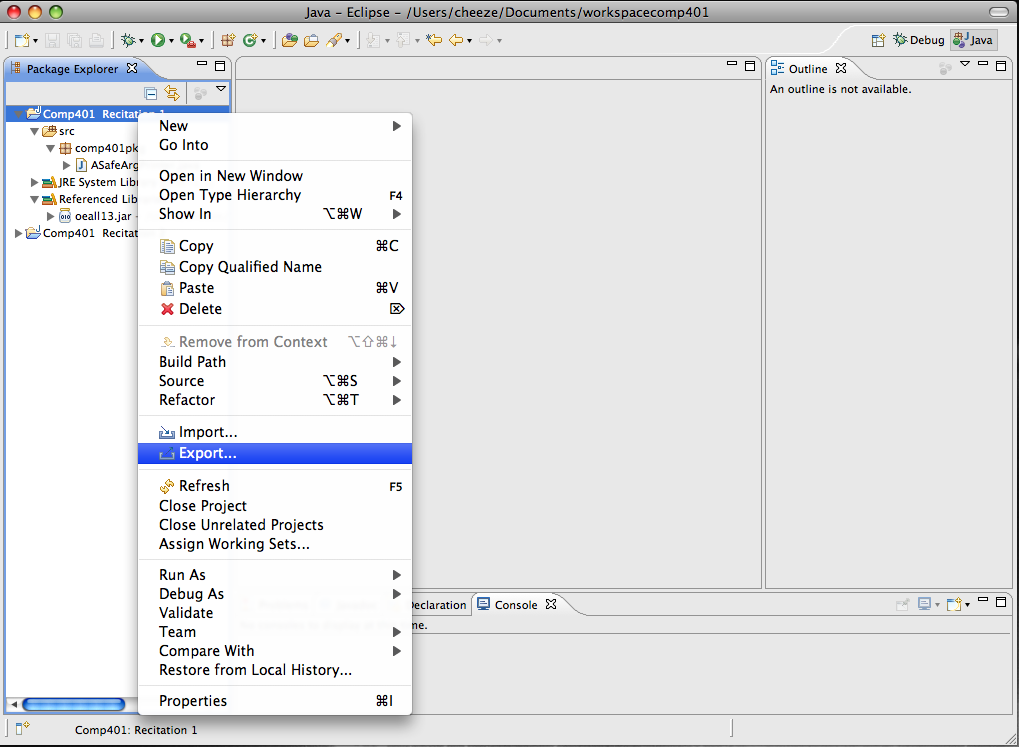
Task: Maximize the Package Explorer view
Action: [220, 66]
